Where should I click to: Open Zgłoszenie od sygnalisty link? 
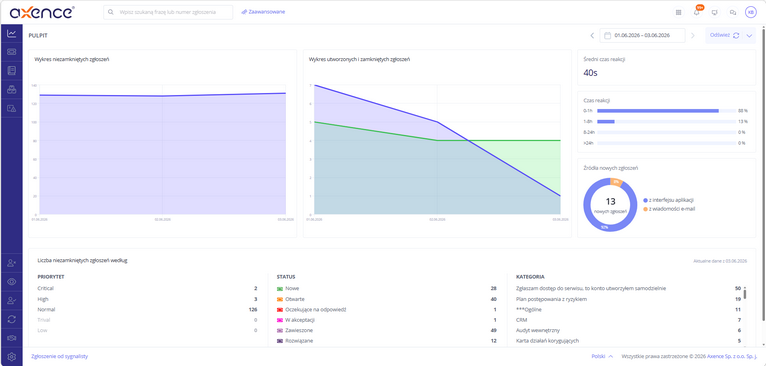pos(60,357)
